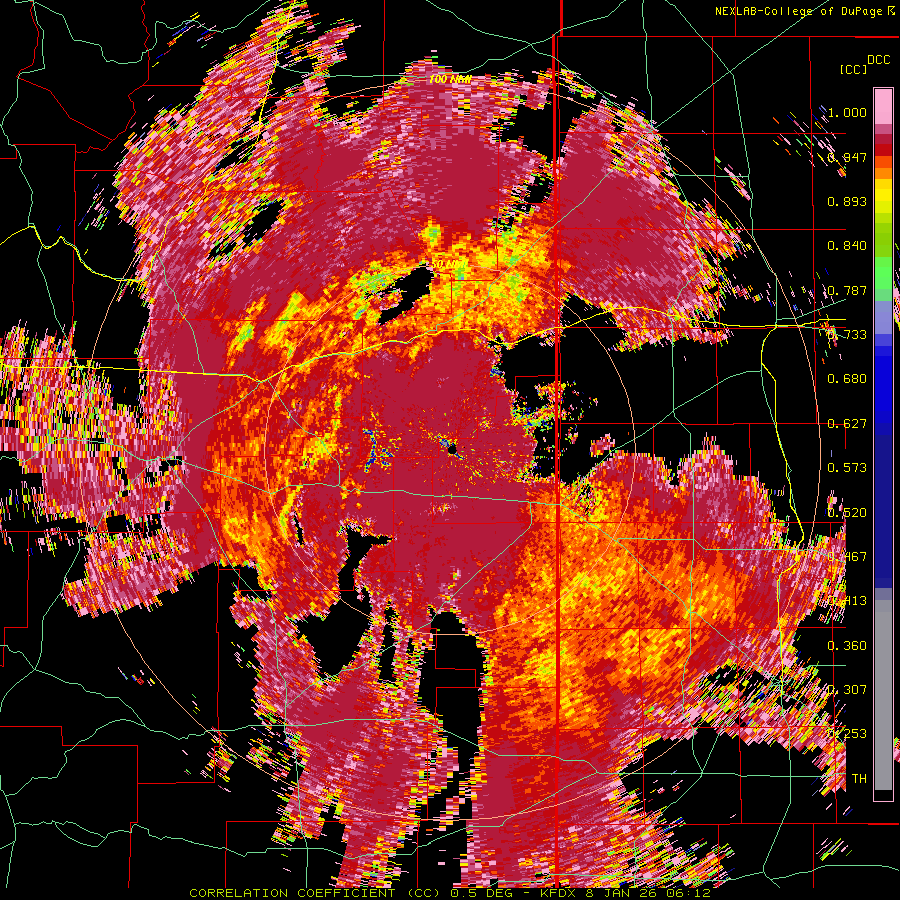The image size is (900, 900).
Task: Click the 0.307 legend value
Action: coord(847,690)
